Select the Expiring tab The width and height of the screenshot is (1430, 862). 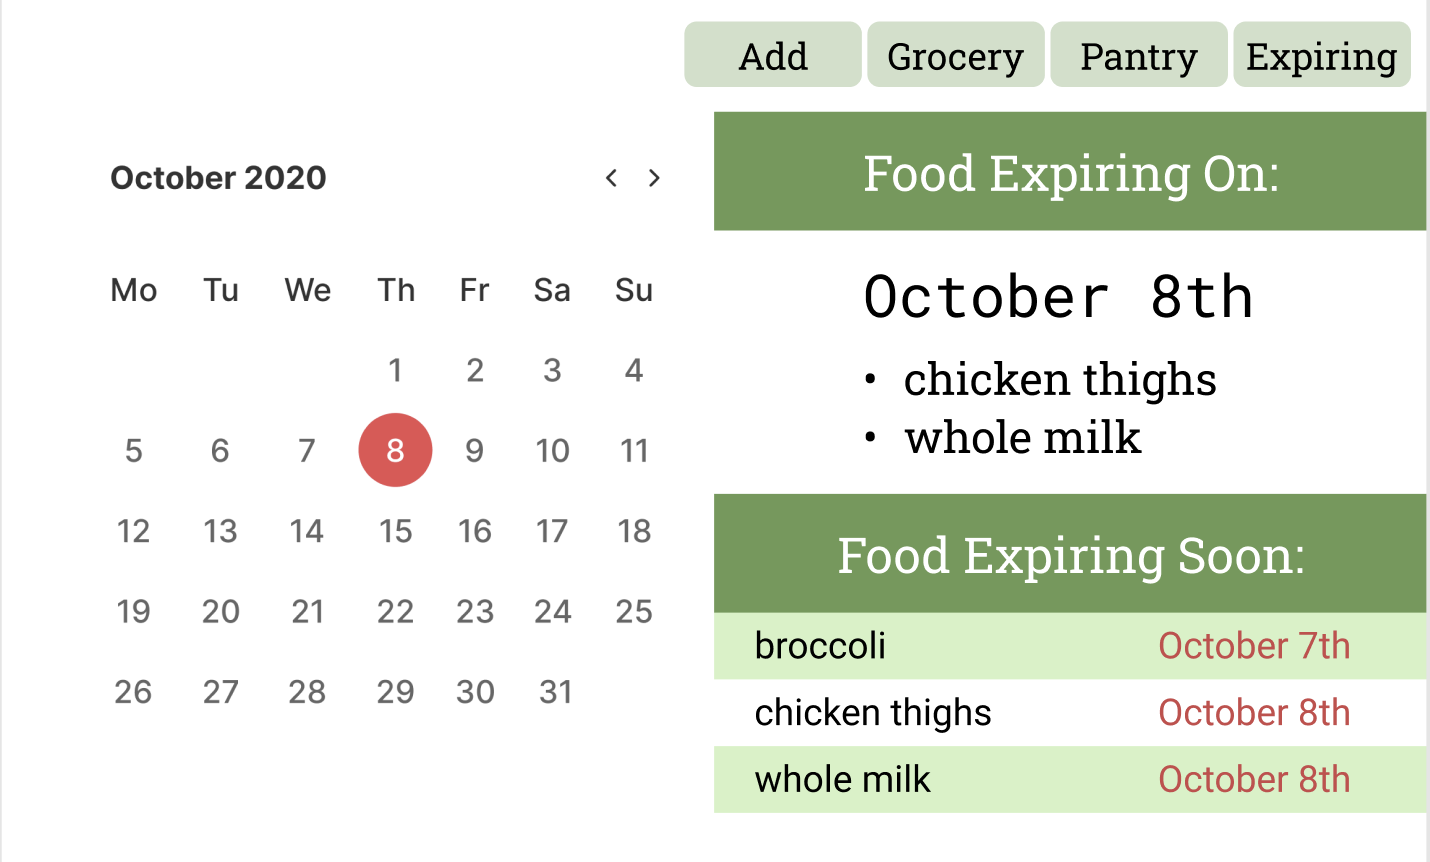[1322, 55]
